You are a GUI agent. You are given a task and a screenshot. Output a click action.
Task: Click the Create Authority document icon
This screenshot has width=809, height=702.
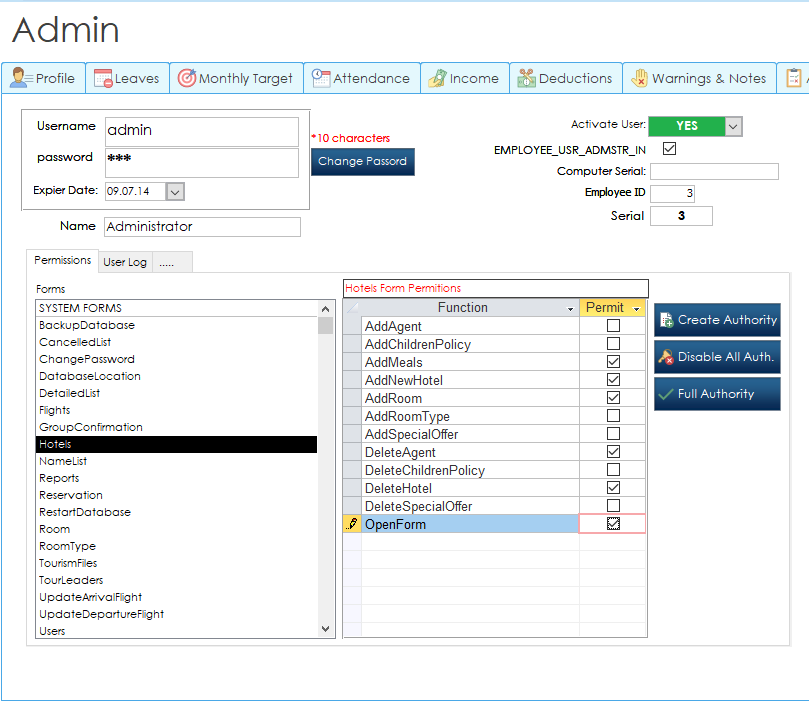[x=666, y=320]
